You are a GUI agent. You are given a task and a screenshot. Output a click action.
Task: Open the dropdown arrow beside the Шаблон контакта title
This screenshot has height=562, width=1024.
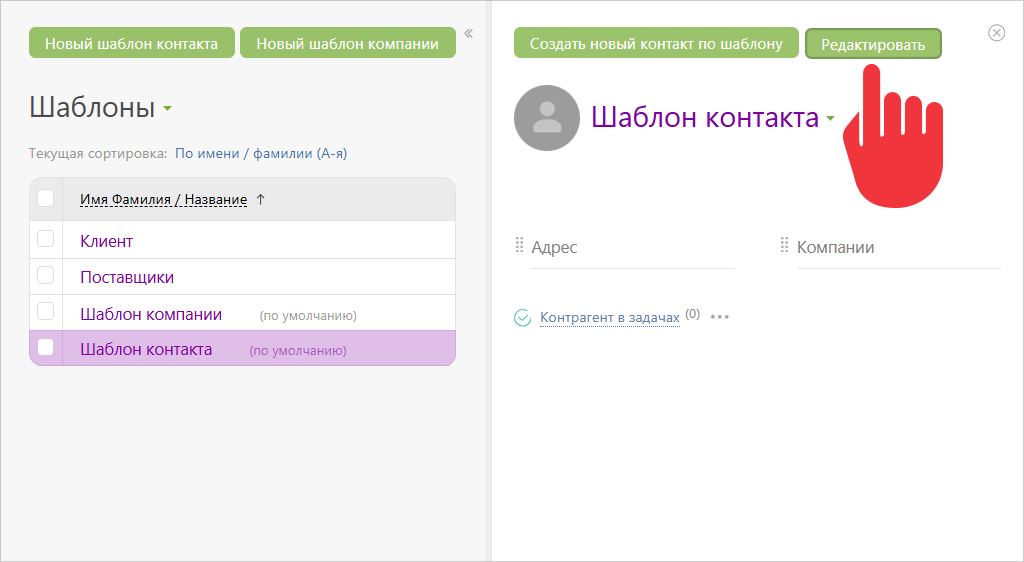point(830,119)
